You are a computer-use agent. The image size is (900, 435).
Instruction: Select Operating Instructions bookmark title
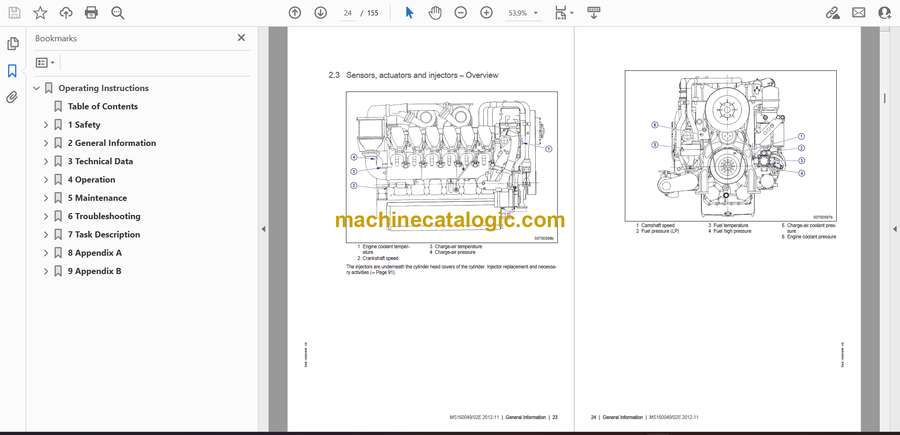click(x=103, y=88)
